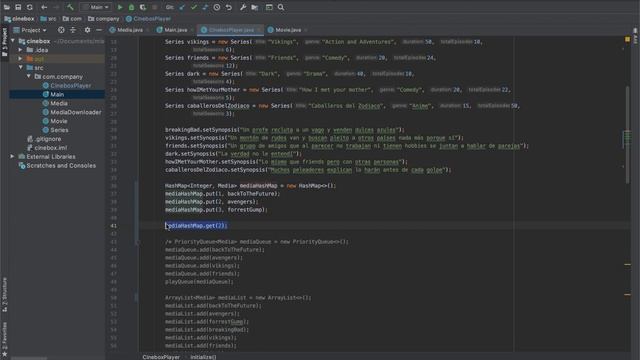Click the Save All toolbar icon
This screenshot has width=640, height=360.
point(18,7)
